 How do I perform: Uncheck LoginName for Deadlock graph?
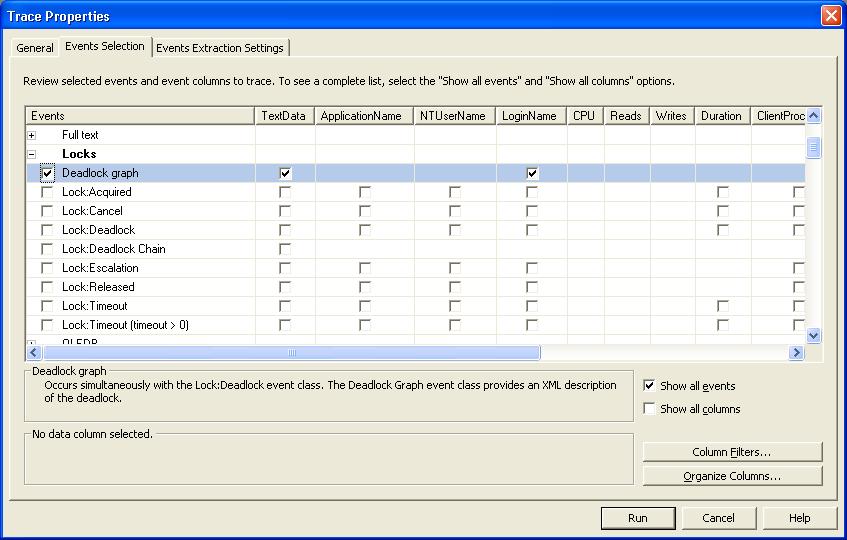coord(532,173)
